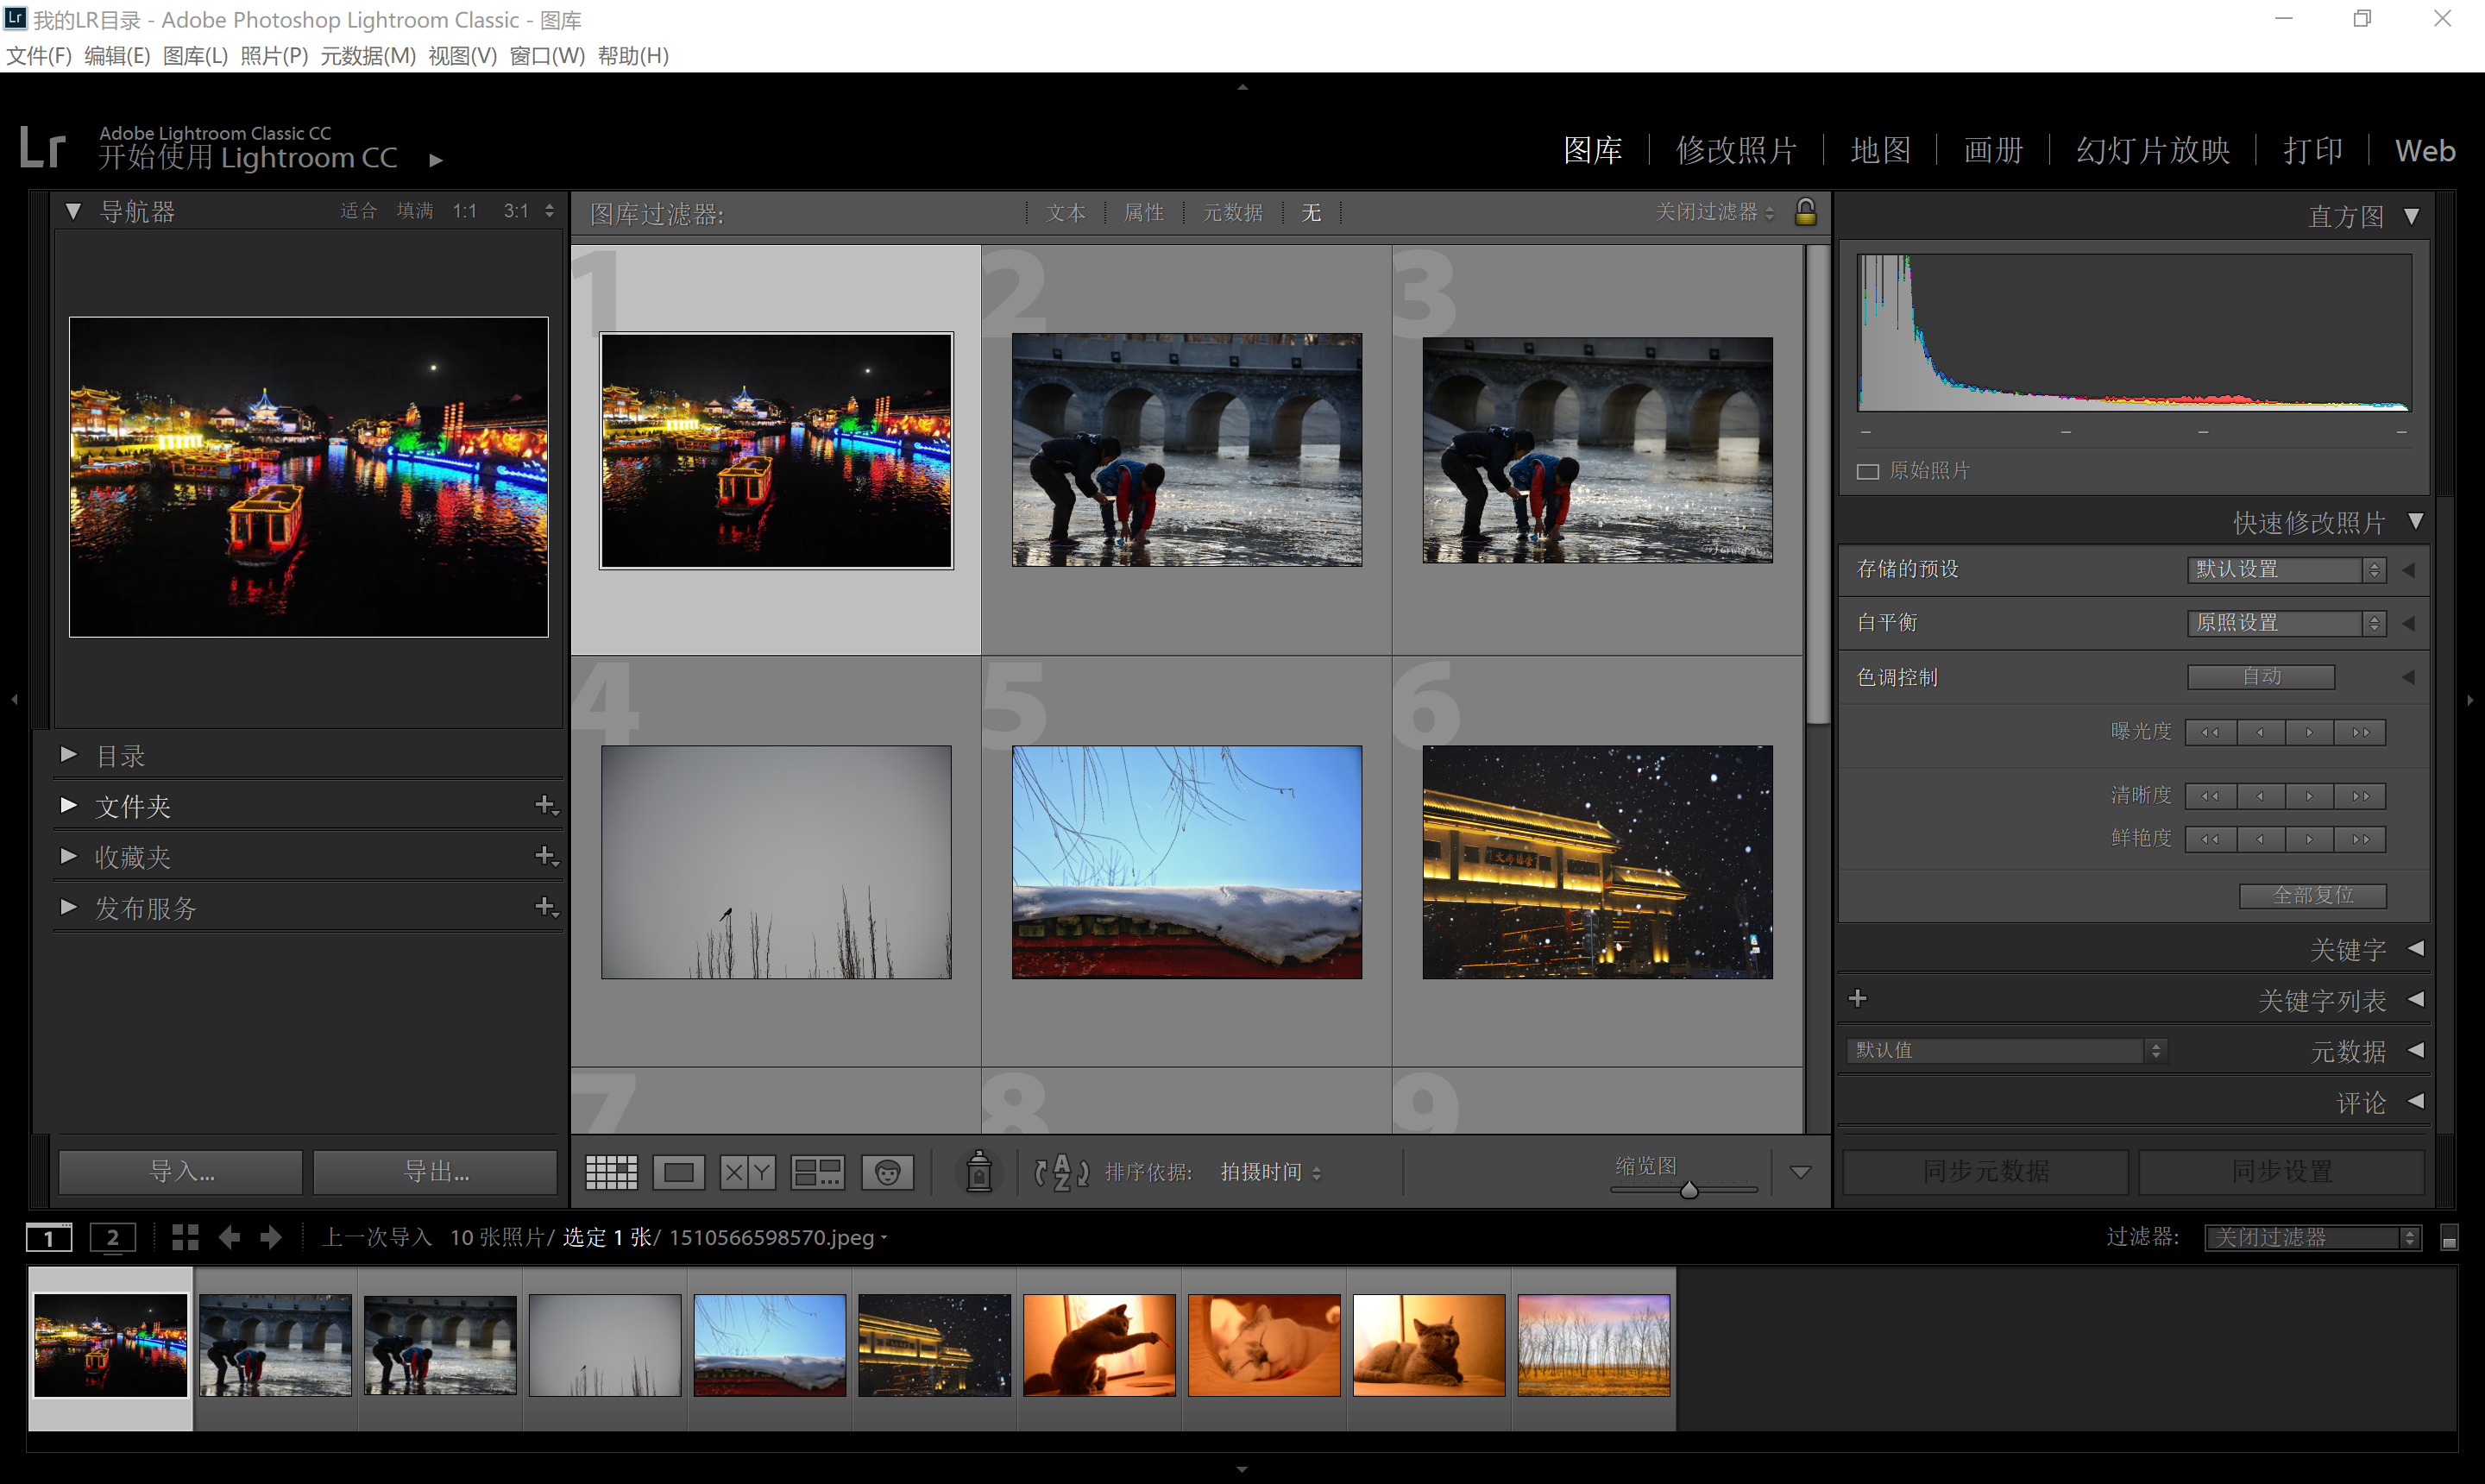This screenshot has height=1484, width=2485.
Task: Toggle main window display button 1
Action: [x=49, y=1238]
